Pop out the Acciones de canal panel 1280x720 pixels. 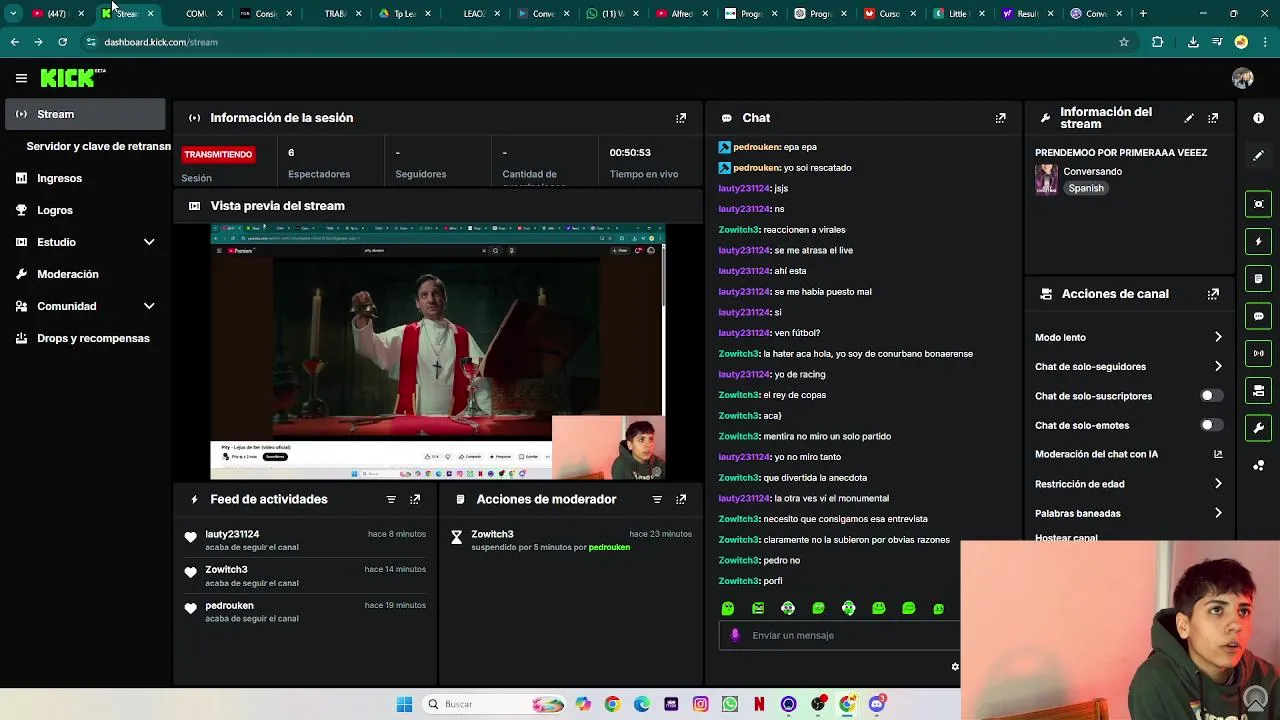(x=1213, y=294)
